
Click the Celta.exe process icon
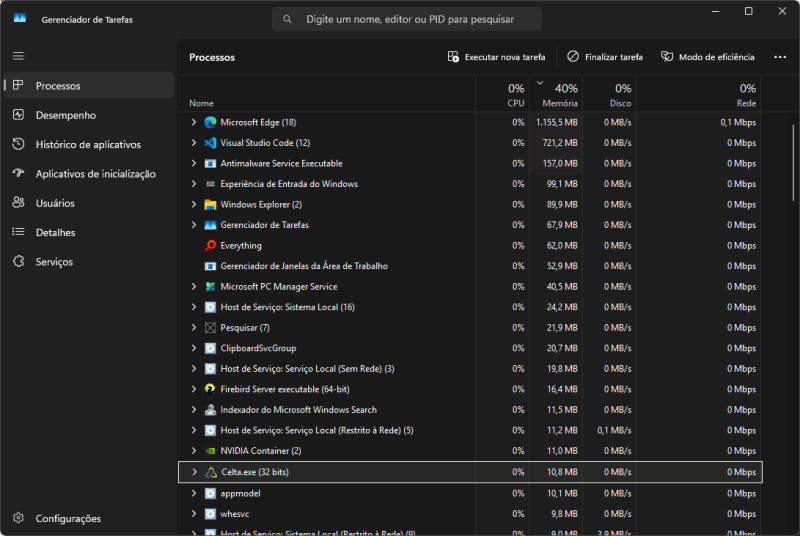(210, 472)
